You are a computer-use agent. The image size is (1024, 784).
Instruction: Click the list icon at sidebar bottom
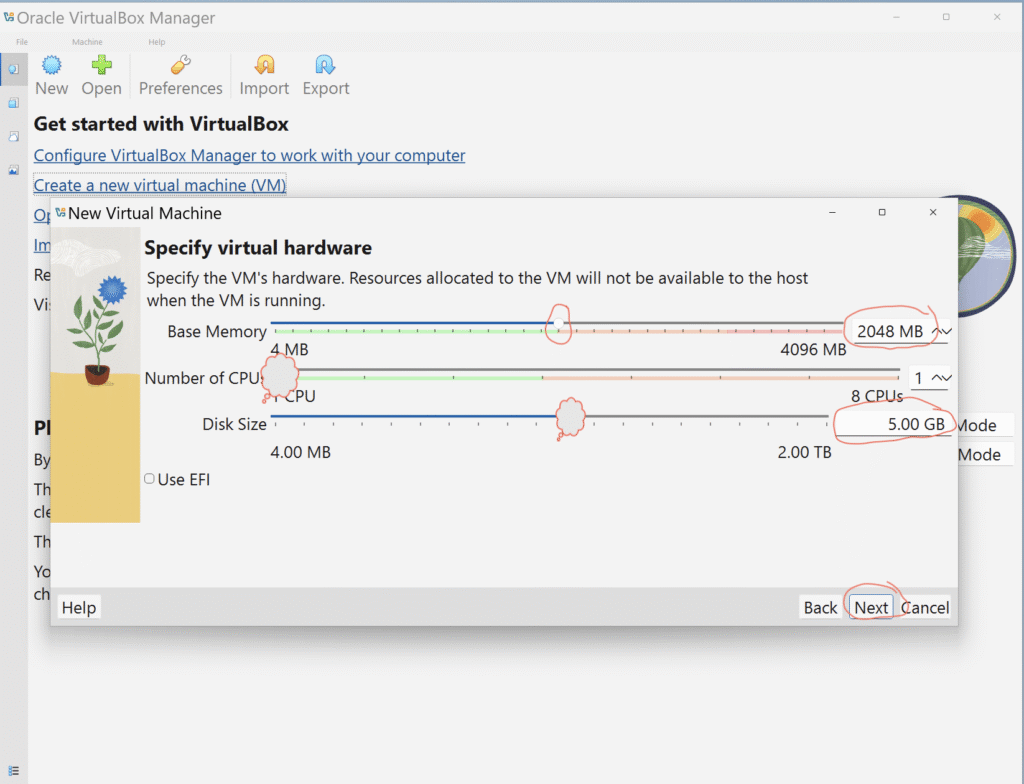pos(13,770)
